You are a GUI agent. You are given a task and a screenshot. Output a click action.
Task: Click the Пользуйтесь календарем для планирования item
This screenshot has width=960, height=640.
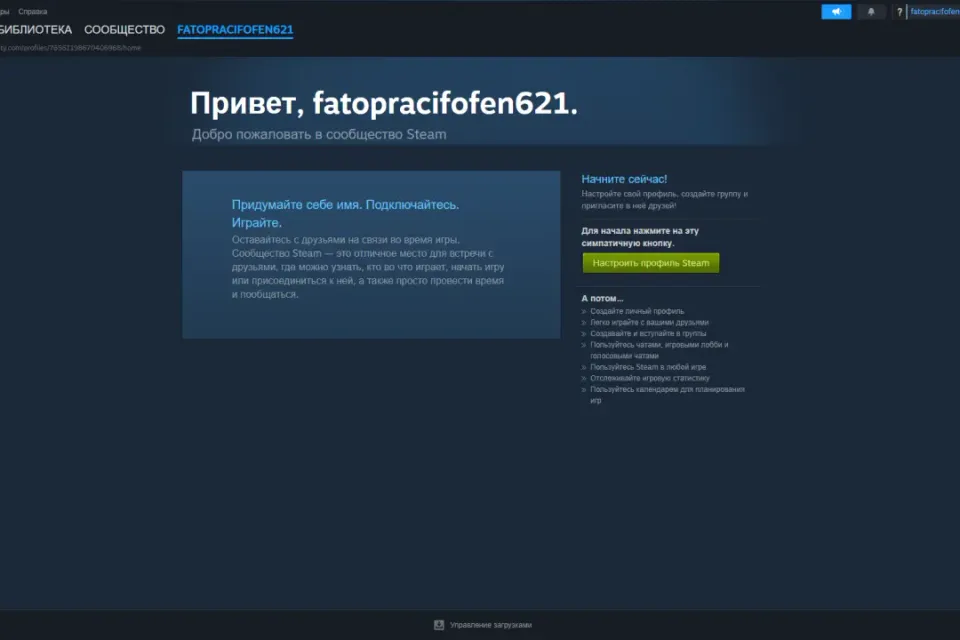point(667,394)
